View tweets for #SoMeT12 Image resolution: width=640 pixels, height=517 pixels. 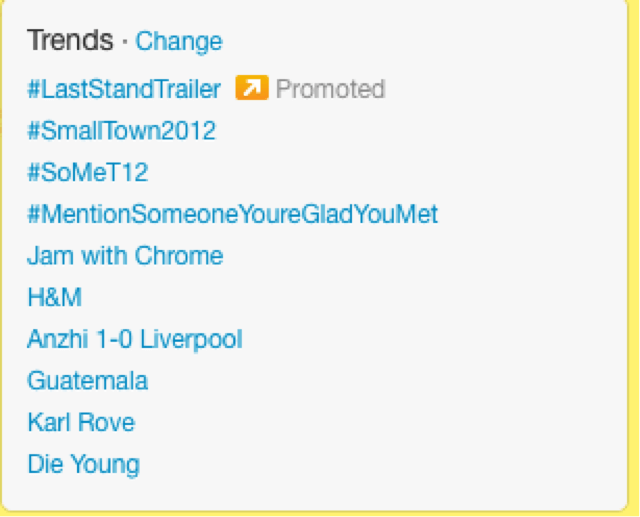88,172
